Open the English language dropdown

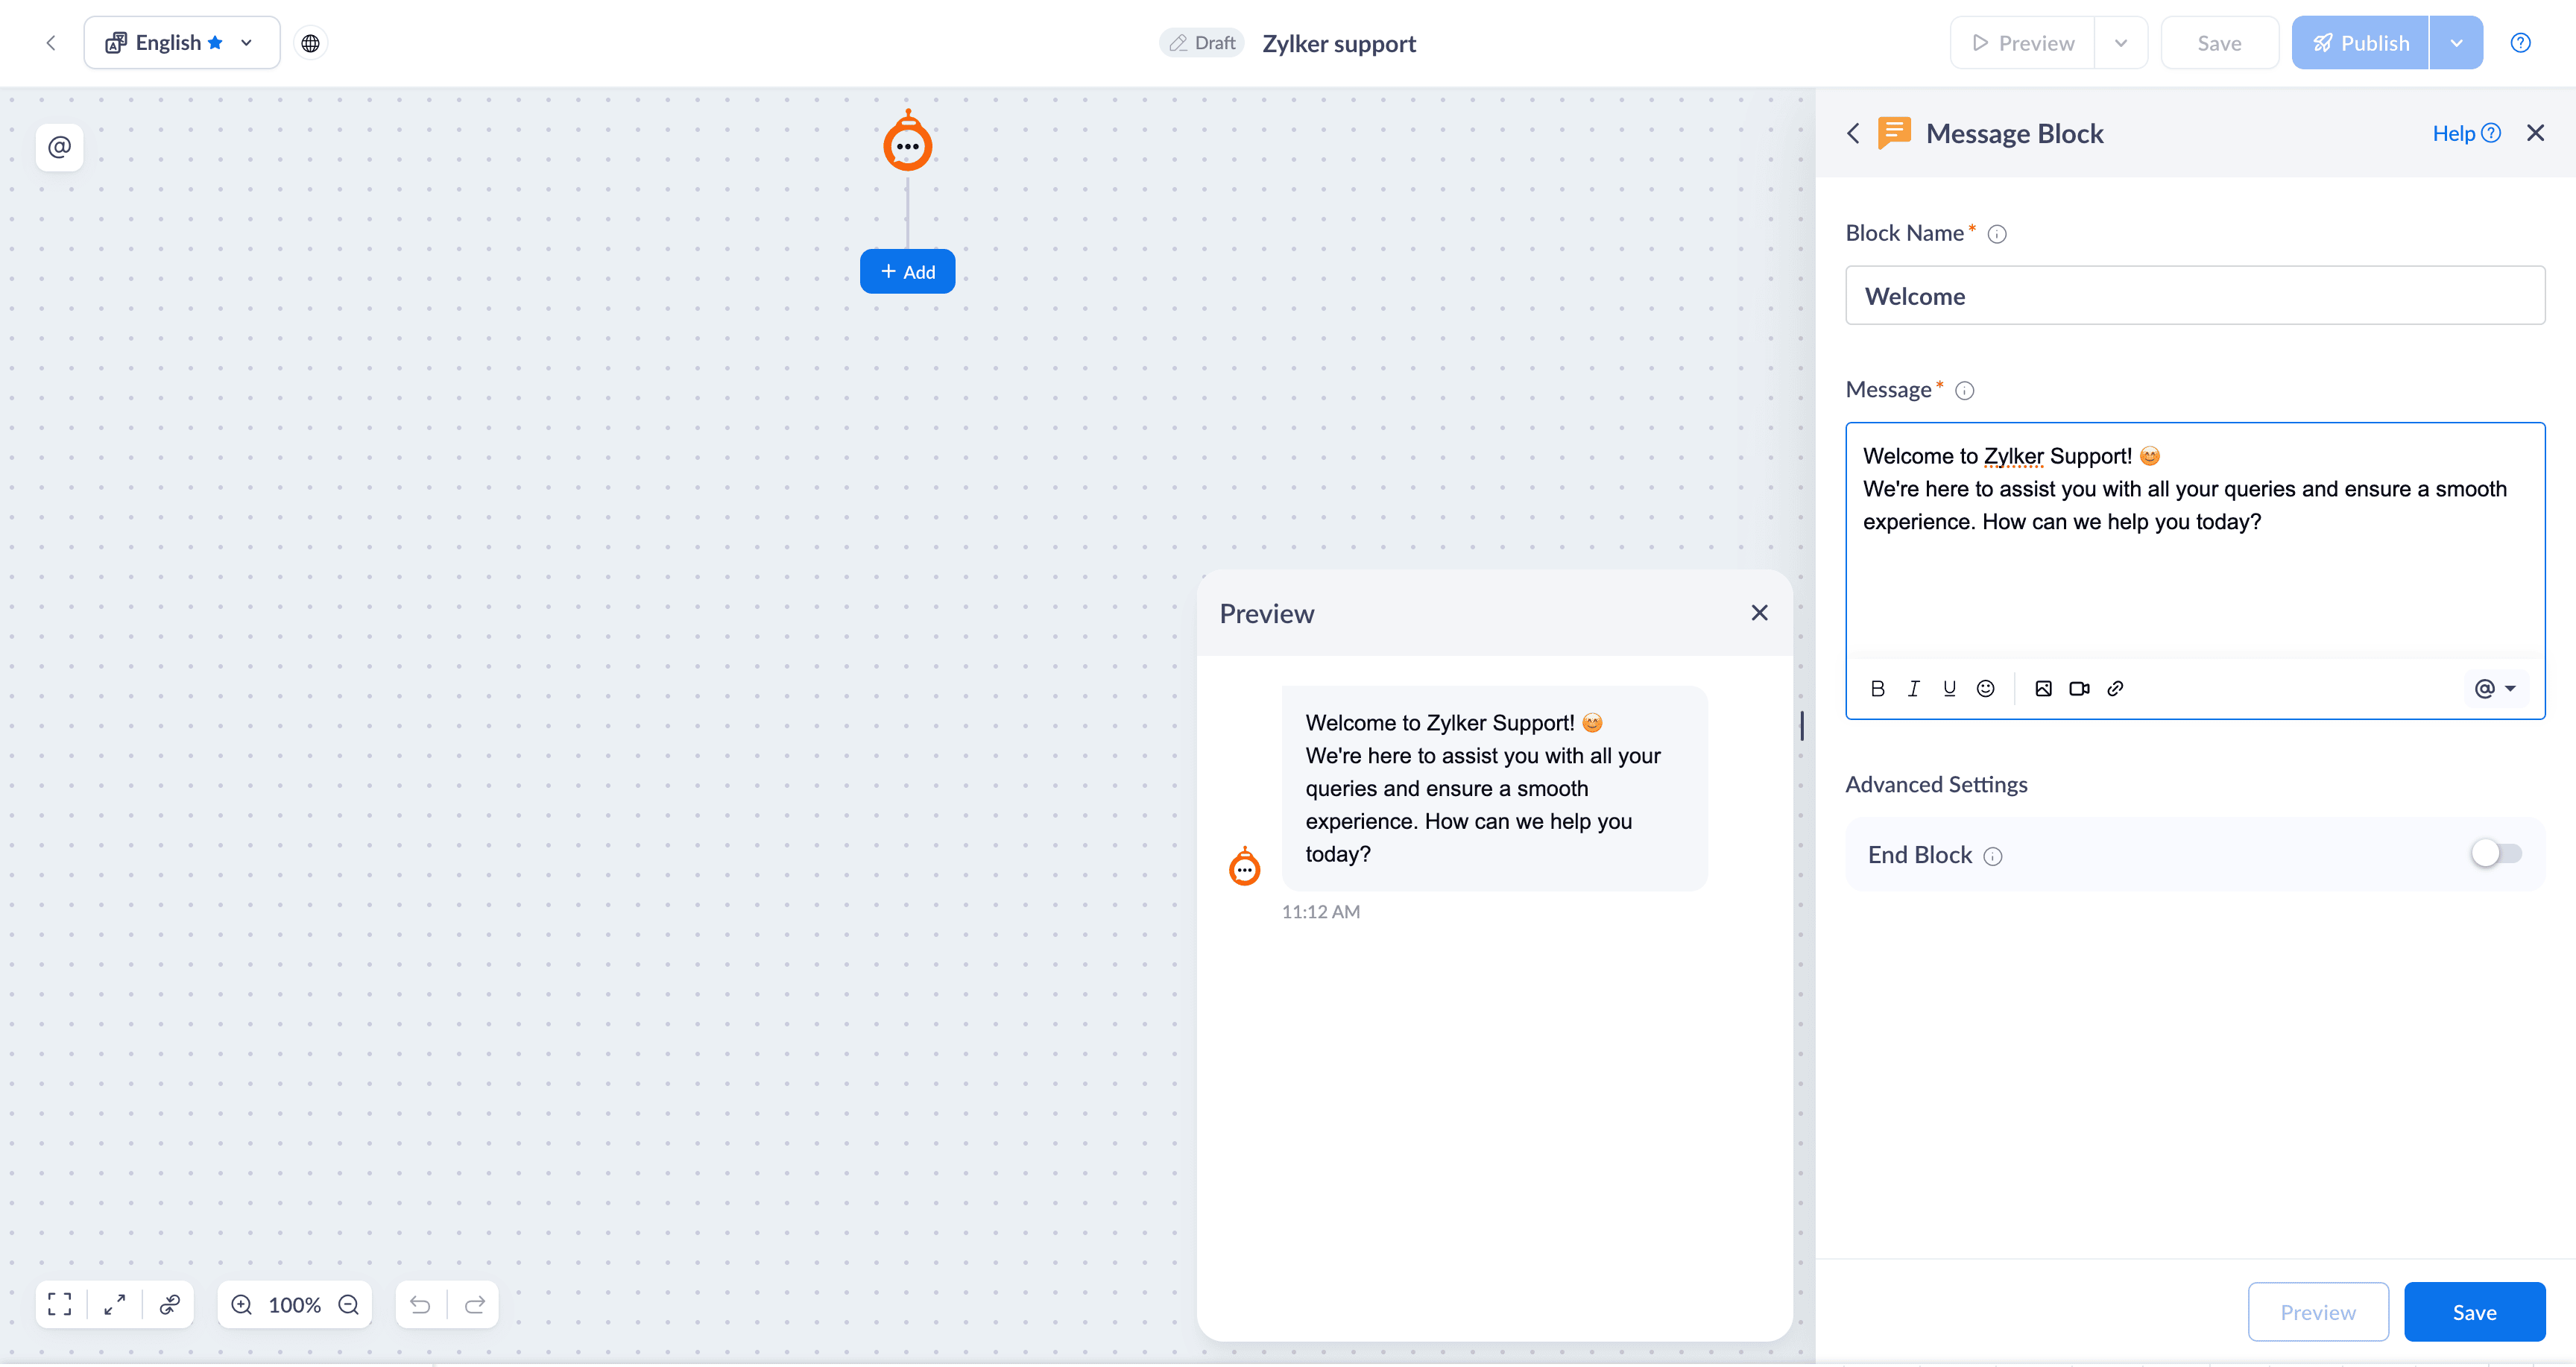coord(181,43)
